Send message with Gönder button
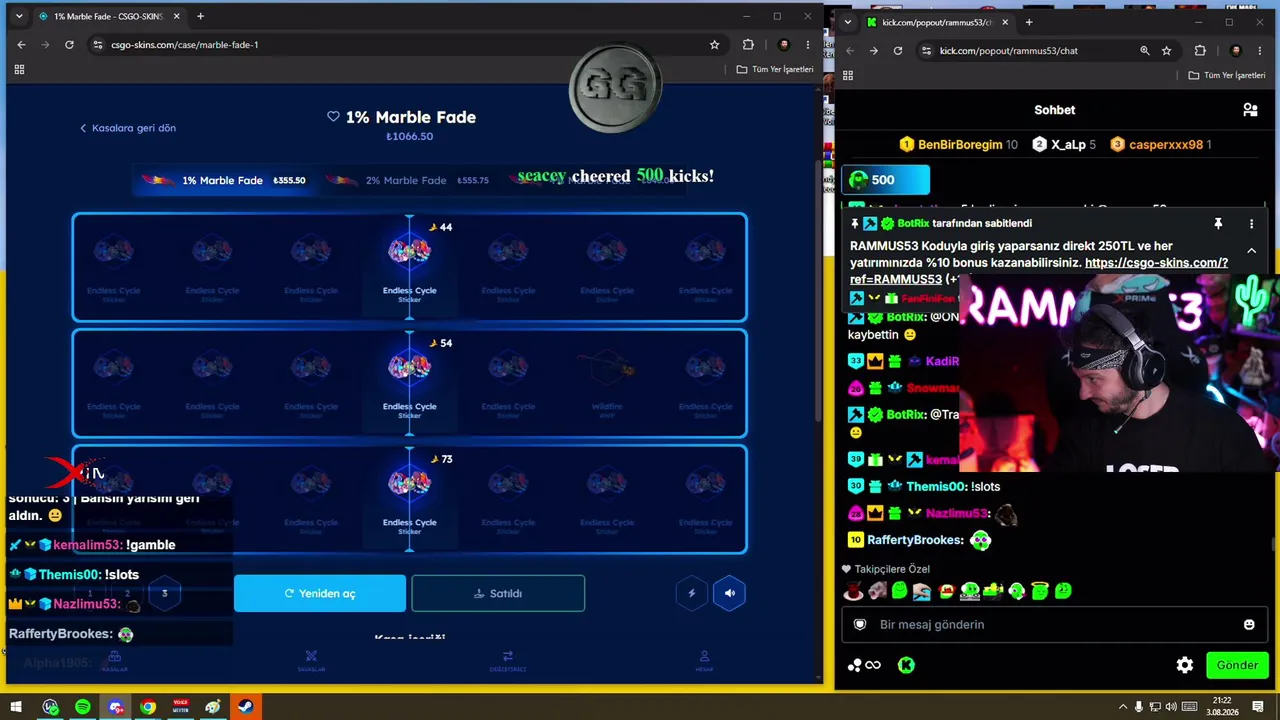 tap(1237, 665)
